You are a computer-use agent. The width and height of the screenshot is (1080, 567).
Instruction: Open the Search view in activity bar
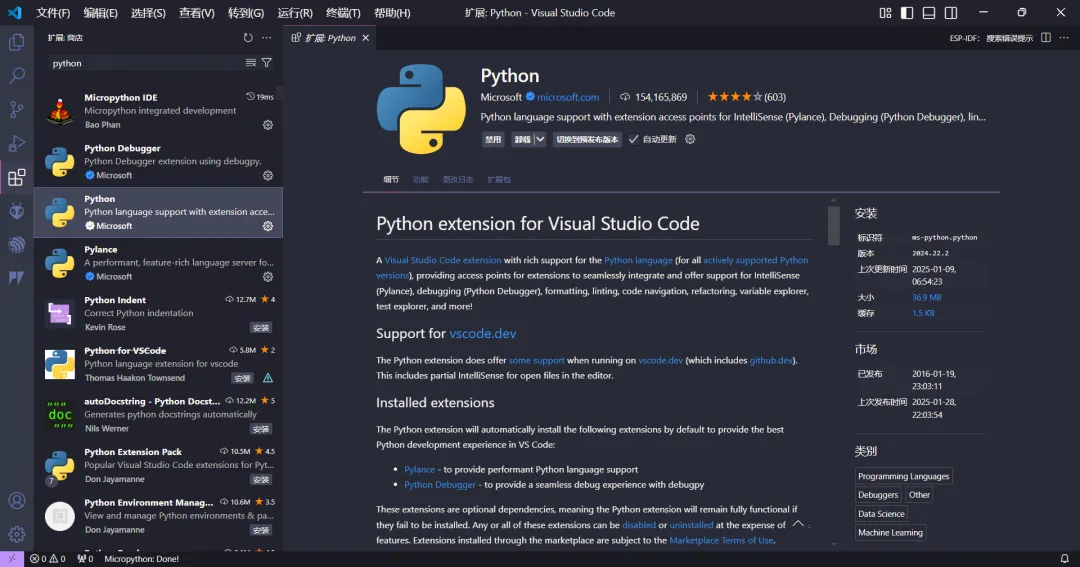[x=17, y=75]
